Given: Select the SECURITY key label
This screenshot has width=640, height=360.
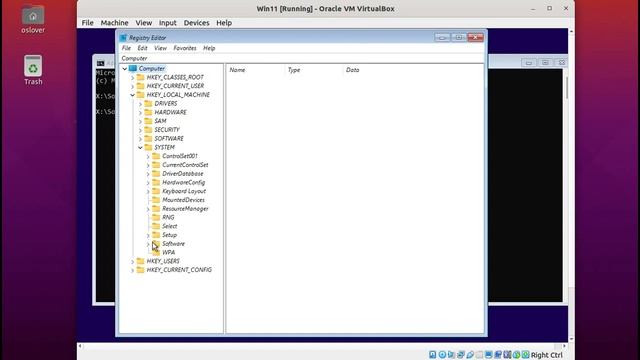Looking at the screenshot, I should click(167, 130).
